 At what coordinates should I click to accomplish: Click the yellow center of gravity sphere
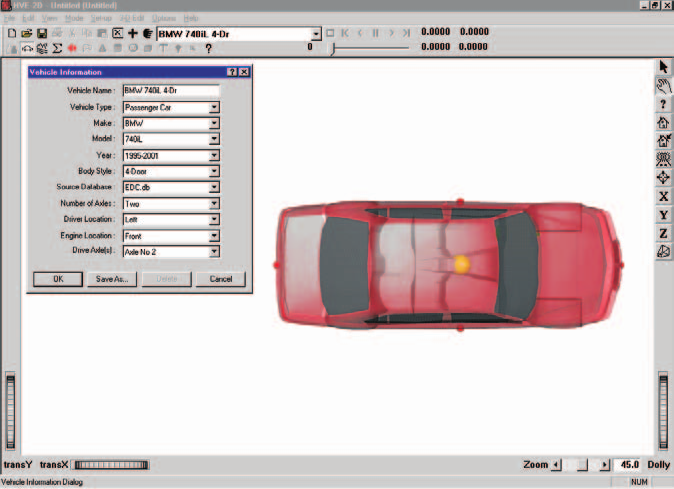[x=462, y=264]
